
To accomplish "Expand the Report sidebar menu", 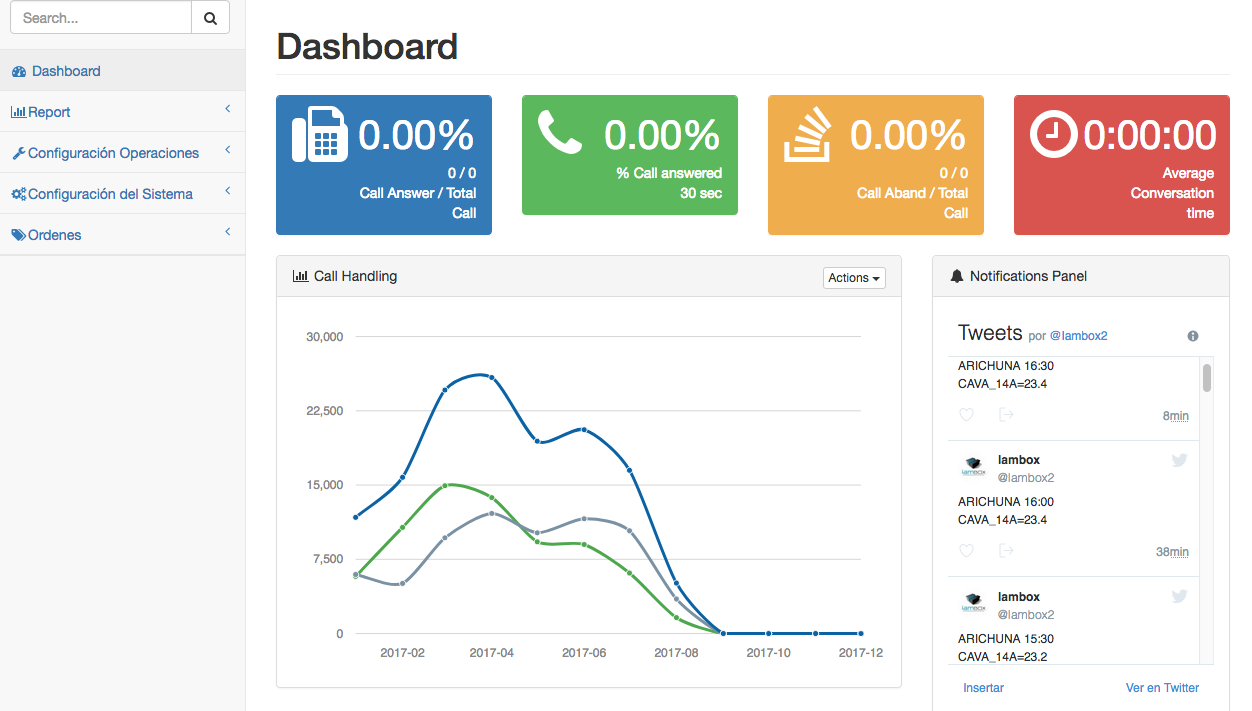I will (122, 112).
